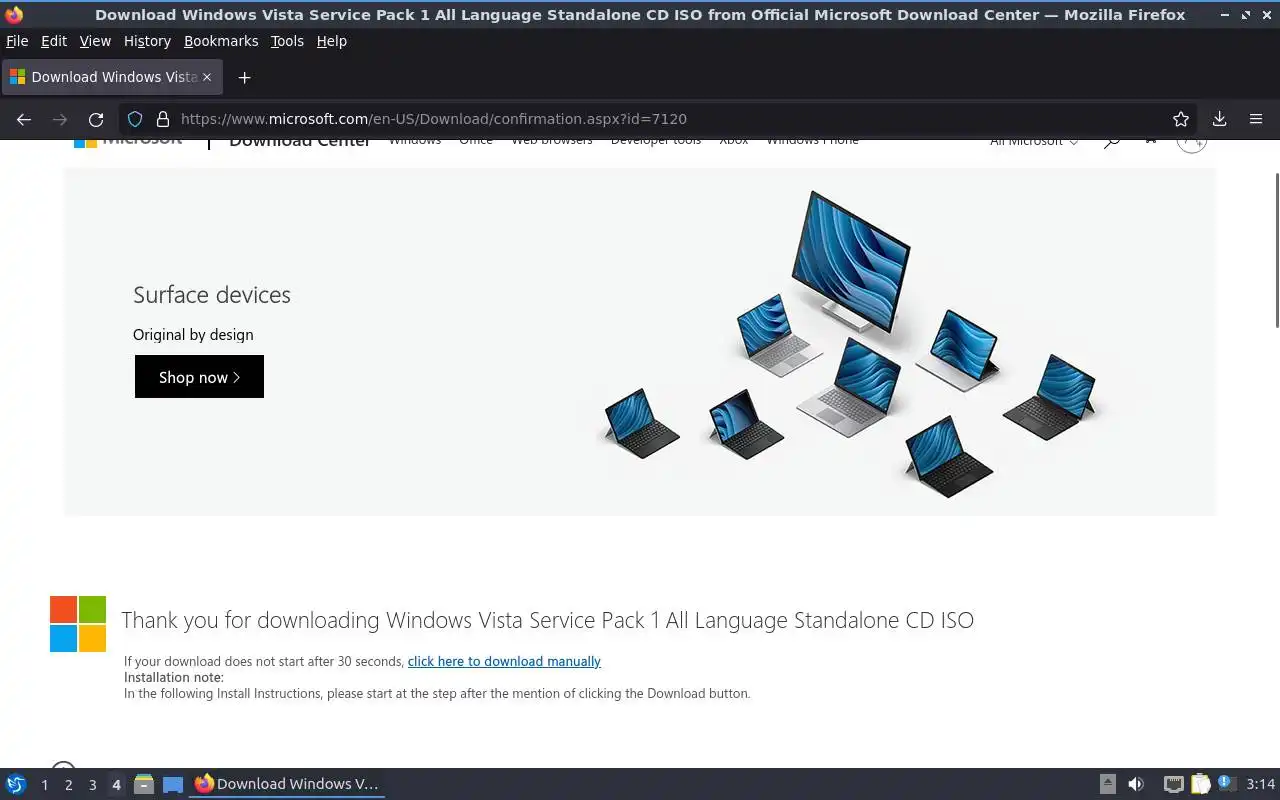Viewport: 1280px width, 800px height.
Task: Click the Shop now button
Action: 199,377
